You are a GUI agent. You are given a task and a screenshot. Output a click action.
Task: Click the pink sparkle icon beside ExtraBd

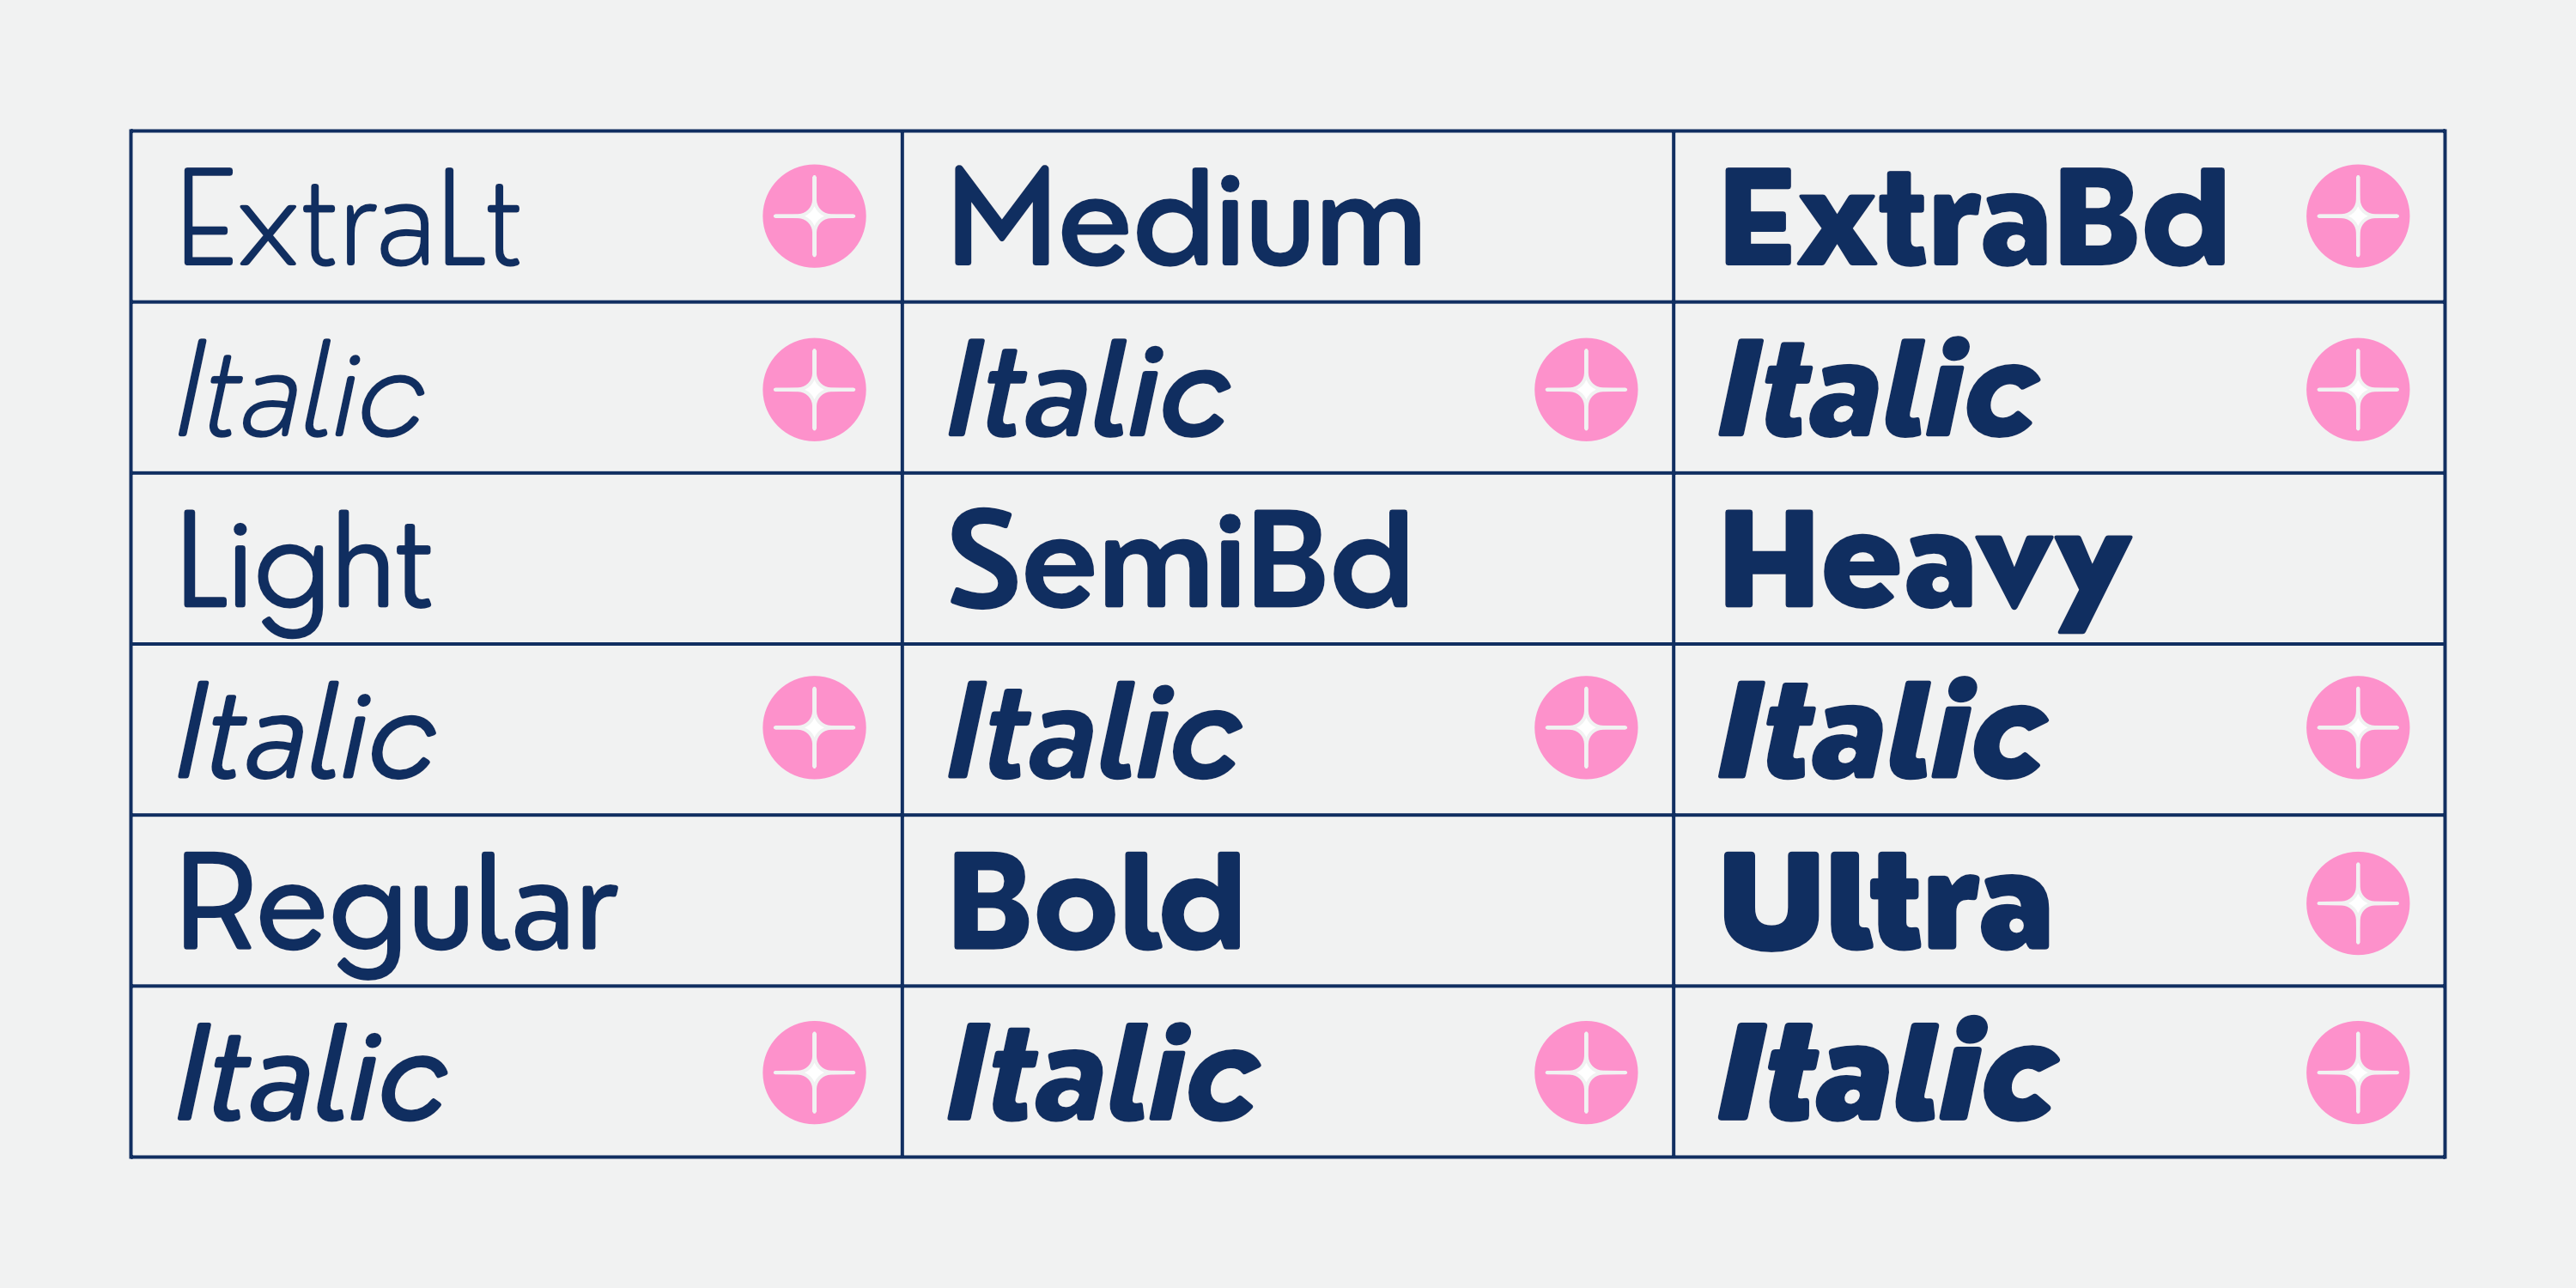[x=2357, y=216]
